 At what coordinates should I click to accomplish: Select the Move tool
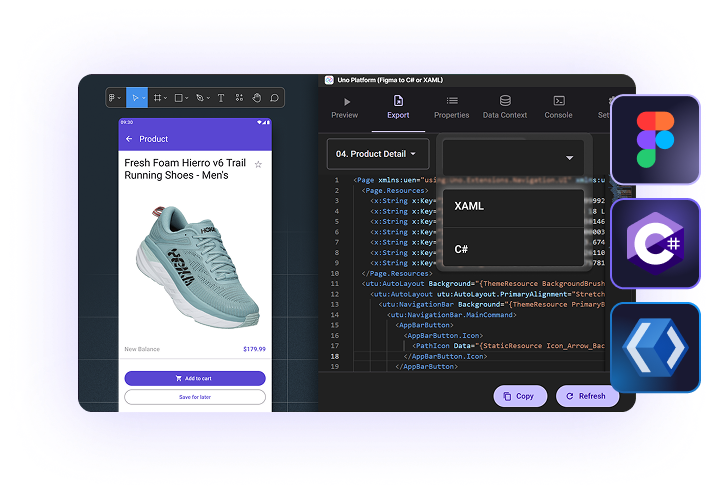135,98
